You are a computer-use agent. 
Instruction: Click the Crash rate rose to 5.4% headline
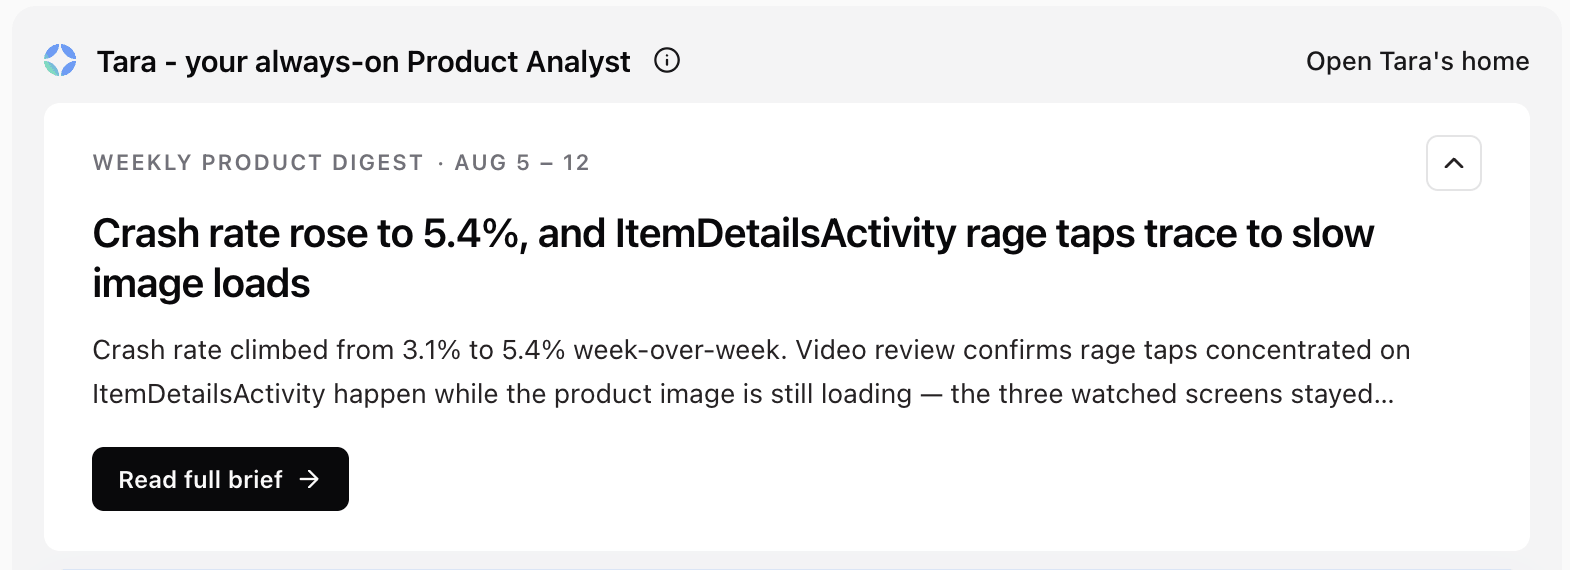[x=733, y=258]
